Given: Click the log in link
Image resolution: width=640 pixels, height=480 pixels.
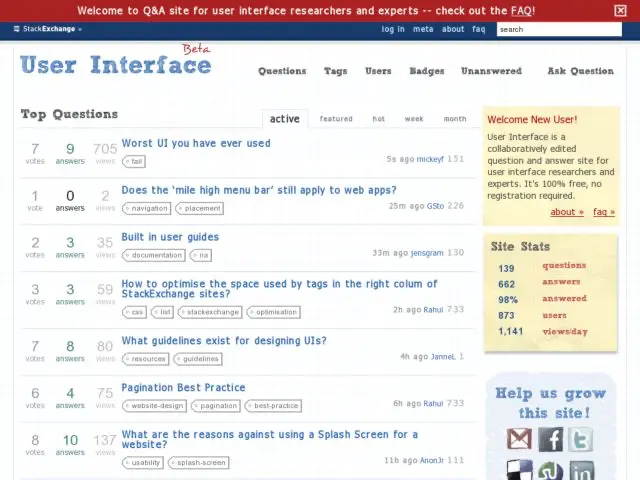Looking at the screenshot, I should tap(393, 29).
